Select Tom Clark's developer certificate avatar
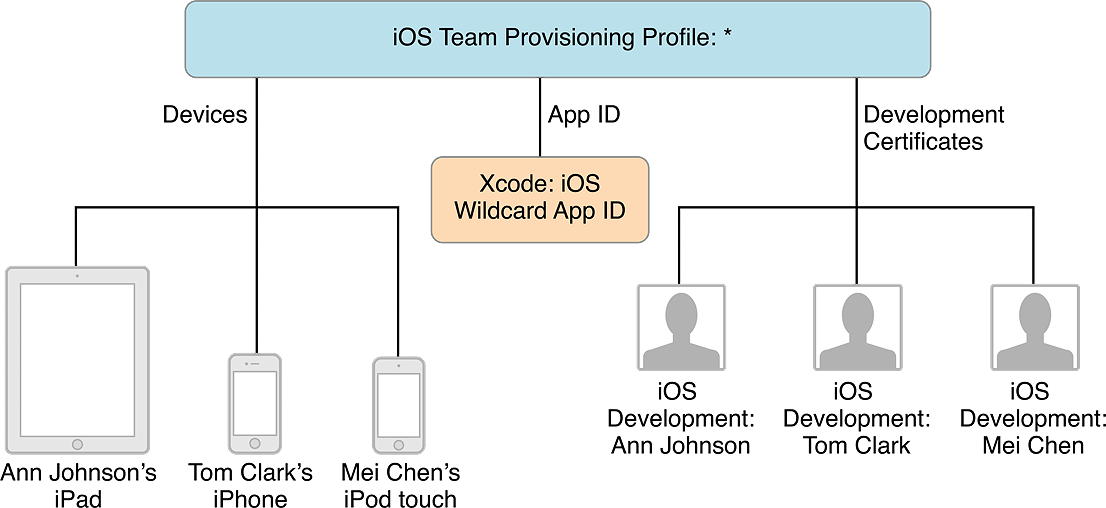The height and width of the screenshot is (508, 1106). 857,327
